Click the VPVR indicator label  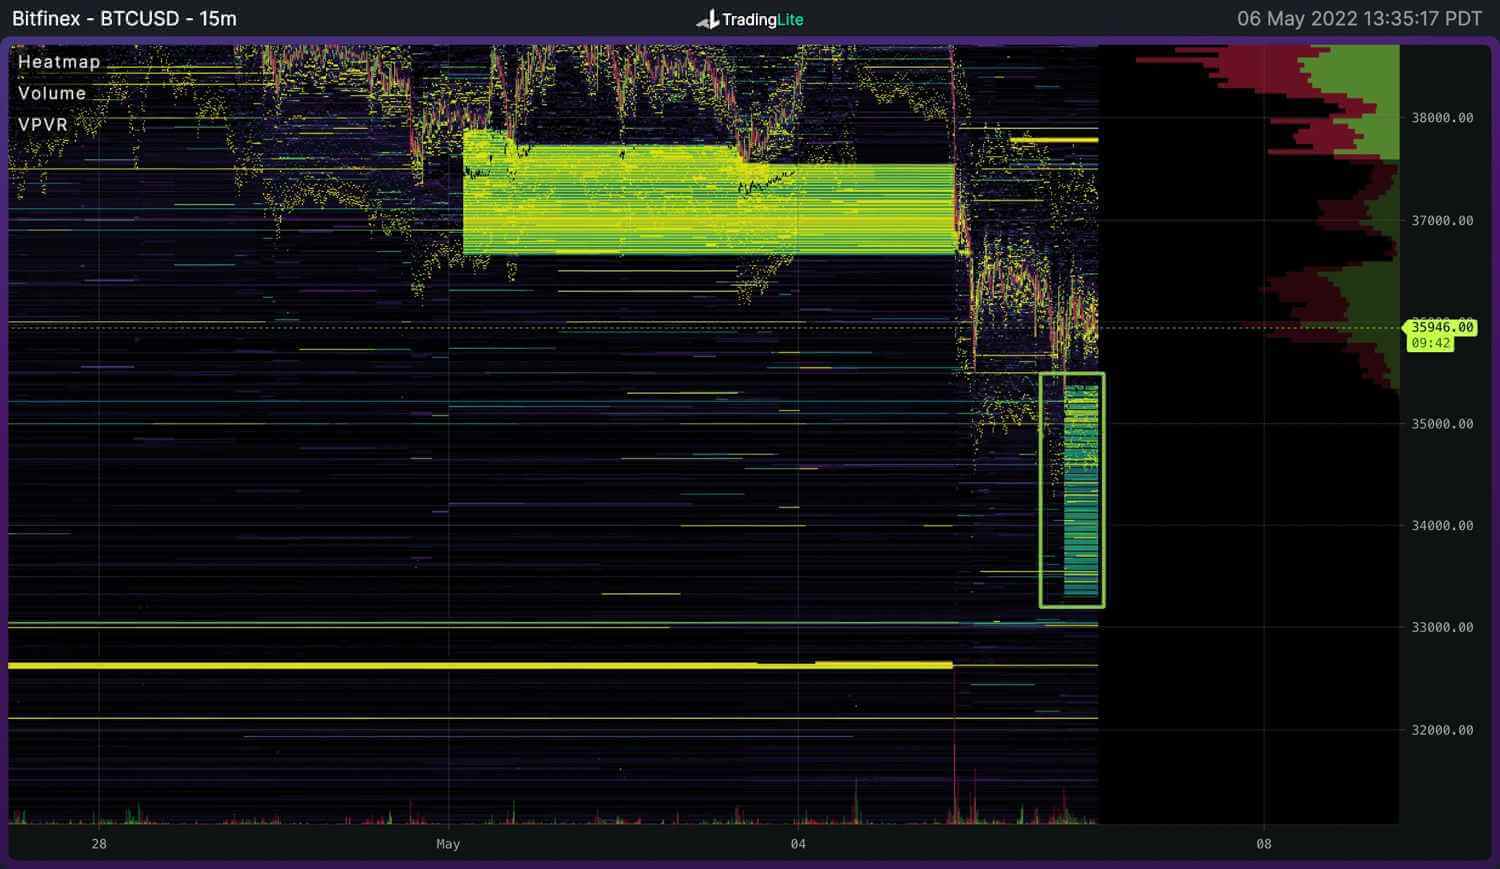[x=43, y=125]
